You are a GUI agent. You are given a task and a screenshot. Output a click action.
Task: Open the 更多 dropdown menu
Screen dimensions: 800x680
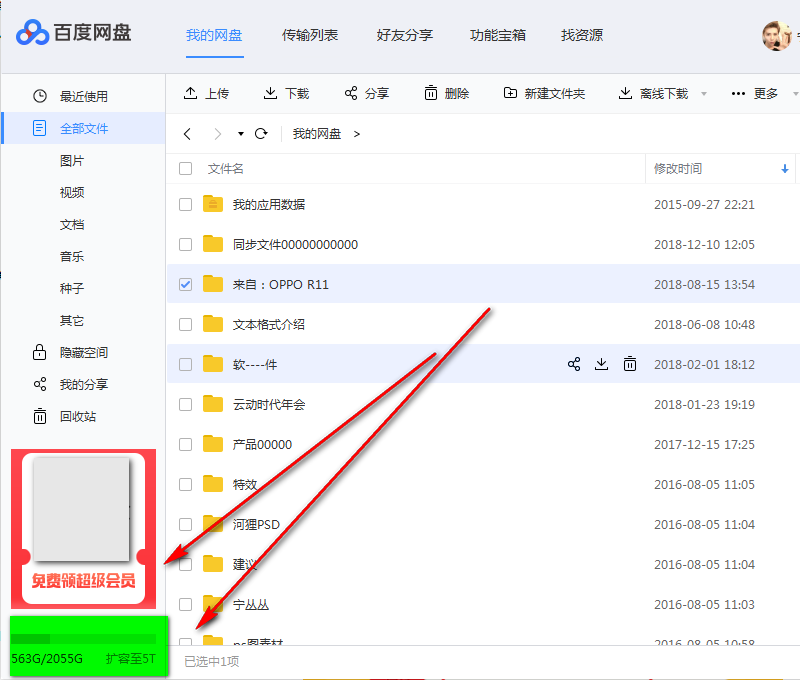coord(755,93)
